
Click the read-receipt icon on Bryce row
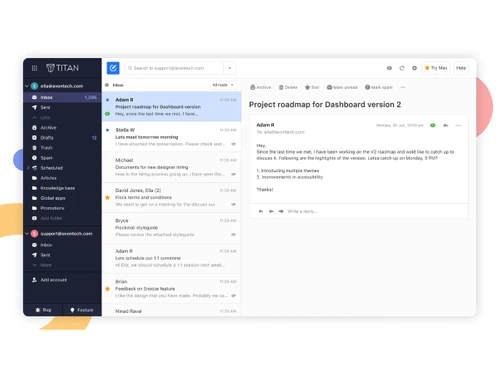pos(234,235)
